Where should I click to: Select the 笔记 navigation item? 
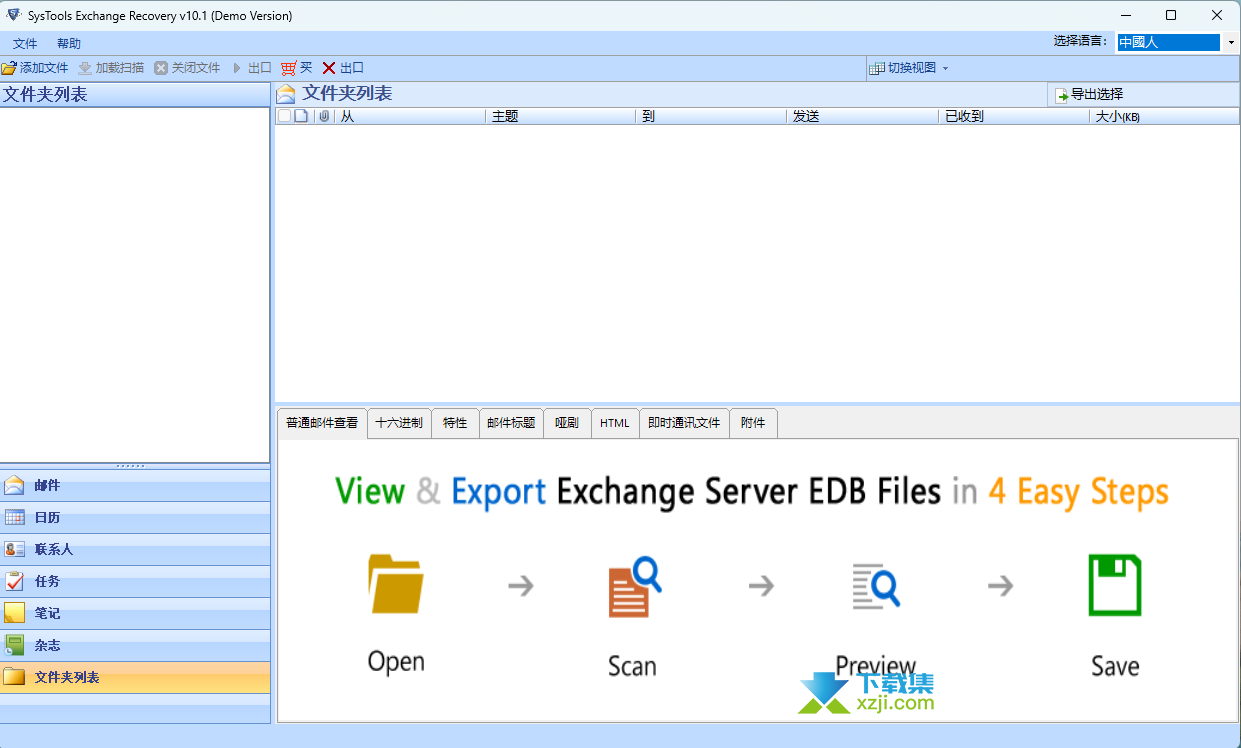point(135,614)
